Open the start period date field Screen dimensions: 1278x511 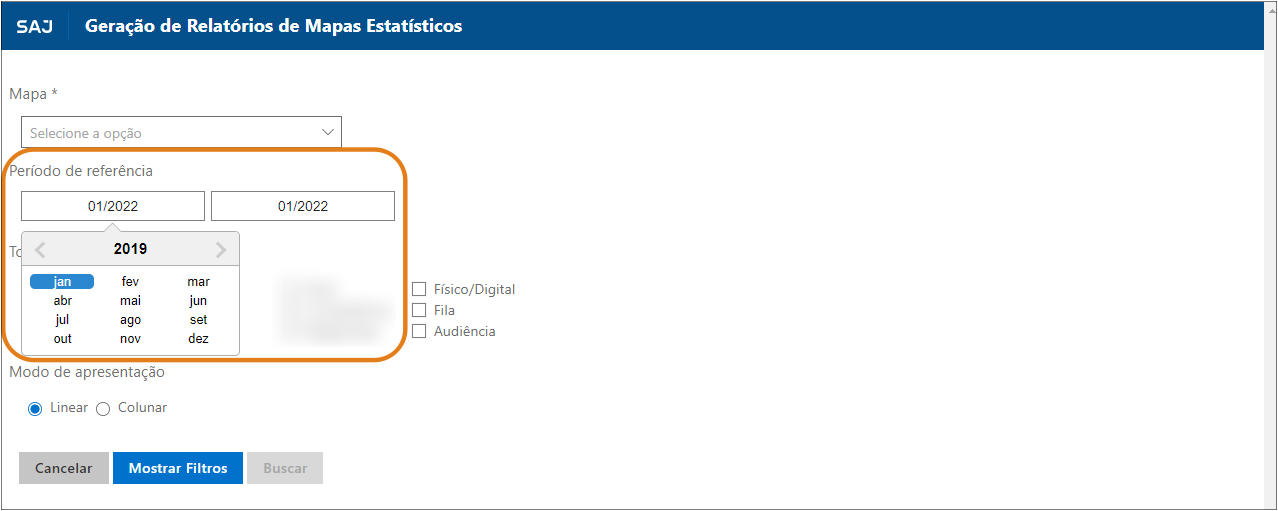tap(113, 206)
